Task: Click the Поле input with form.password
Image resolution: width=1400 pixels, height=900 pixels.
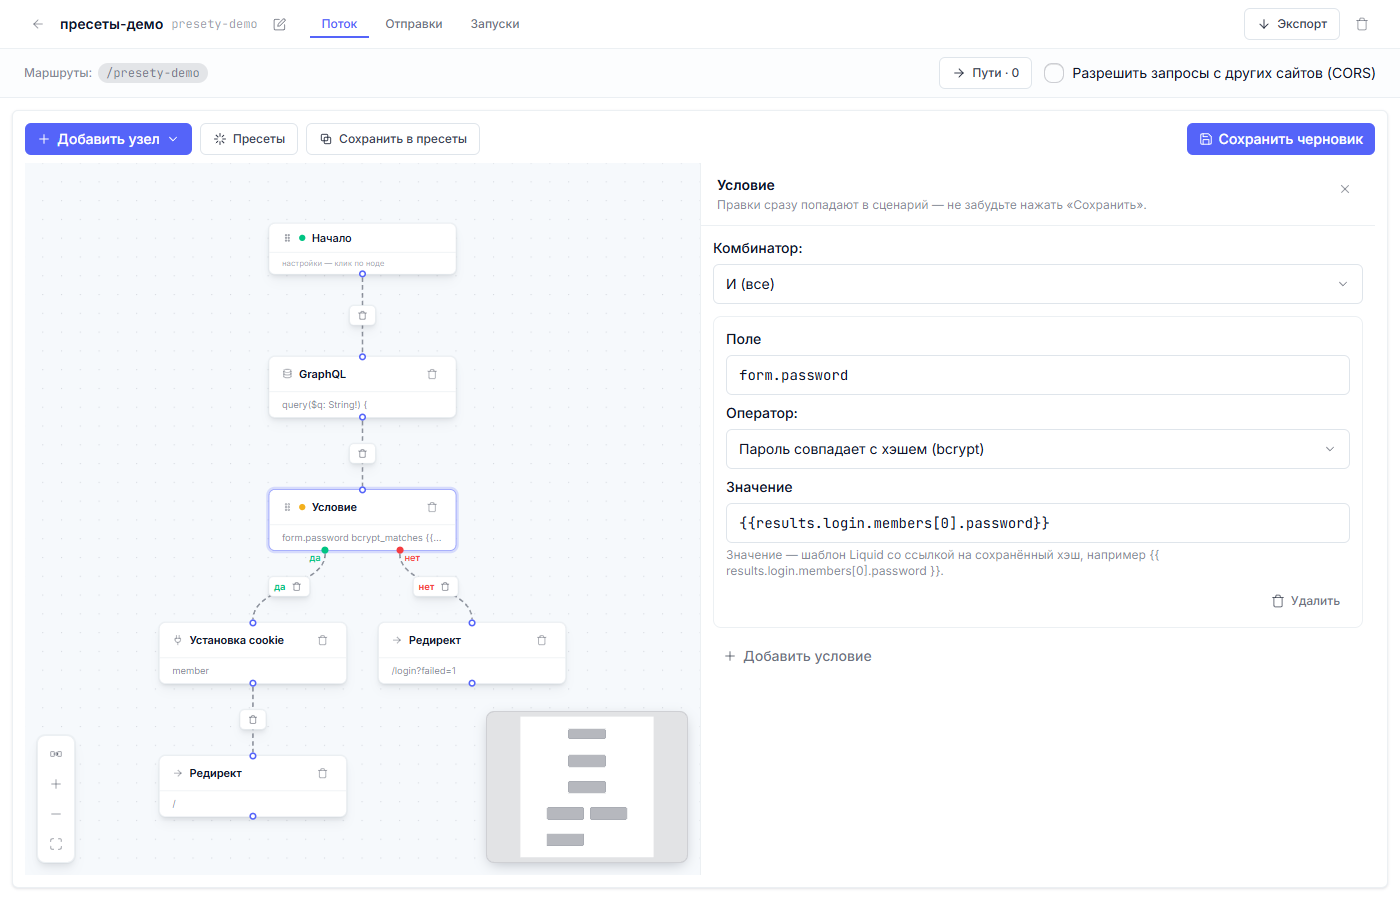Action: (1037, 375)
